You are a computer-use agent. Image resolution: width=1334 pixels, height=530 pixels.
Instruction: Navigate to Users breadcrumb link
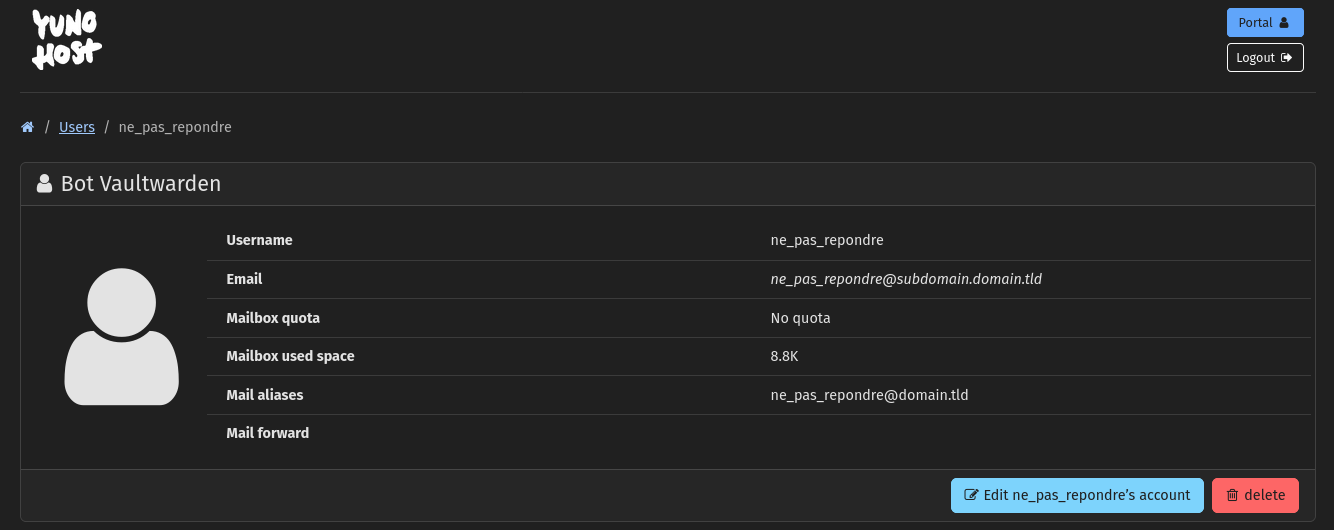(x=77, y=127)
